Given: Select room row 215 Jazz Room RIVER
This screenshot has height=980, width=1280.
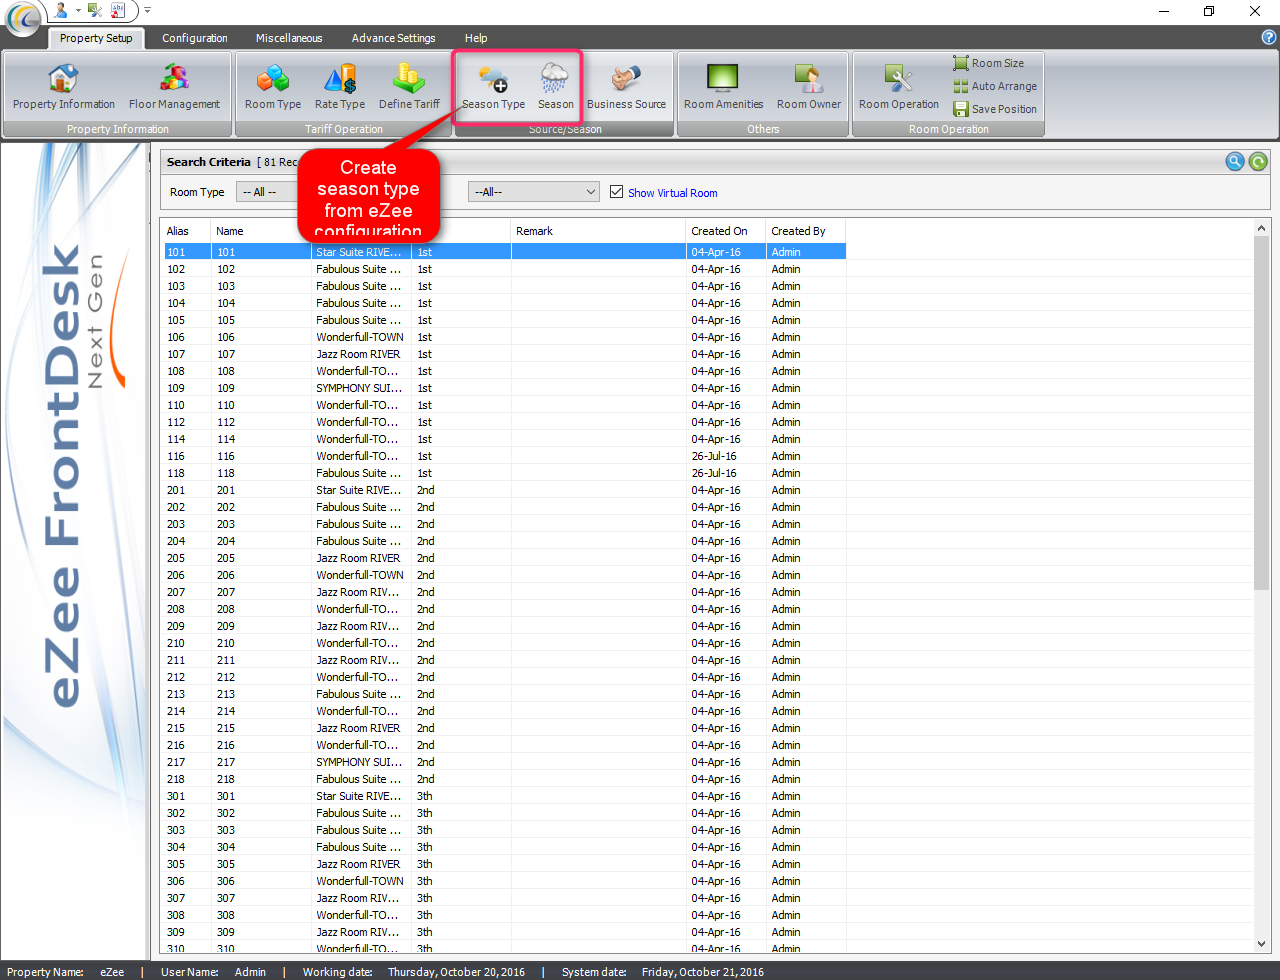Looking at the screenshot, I should coord(505,728).
